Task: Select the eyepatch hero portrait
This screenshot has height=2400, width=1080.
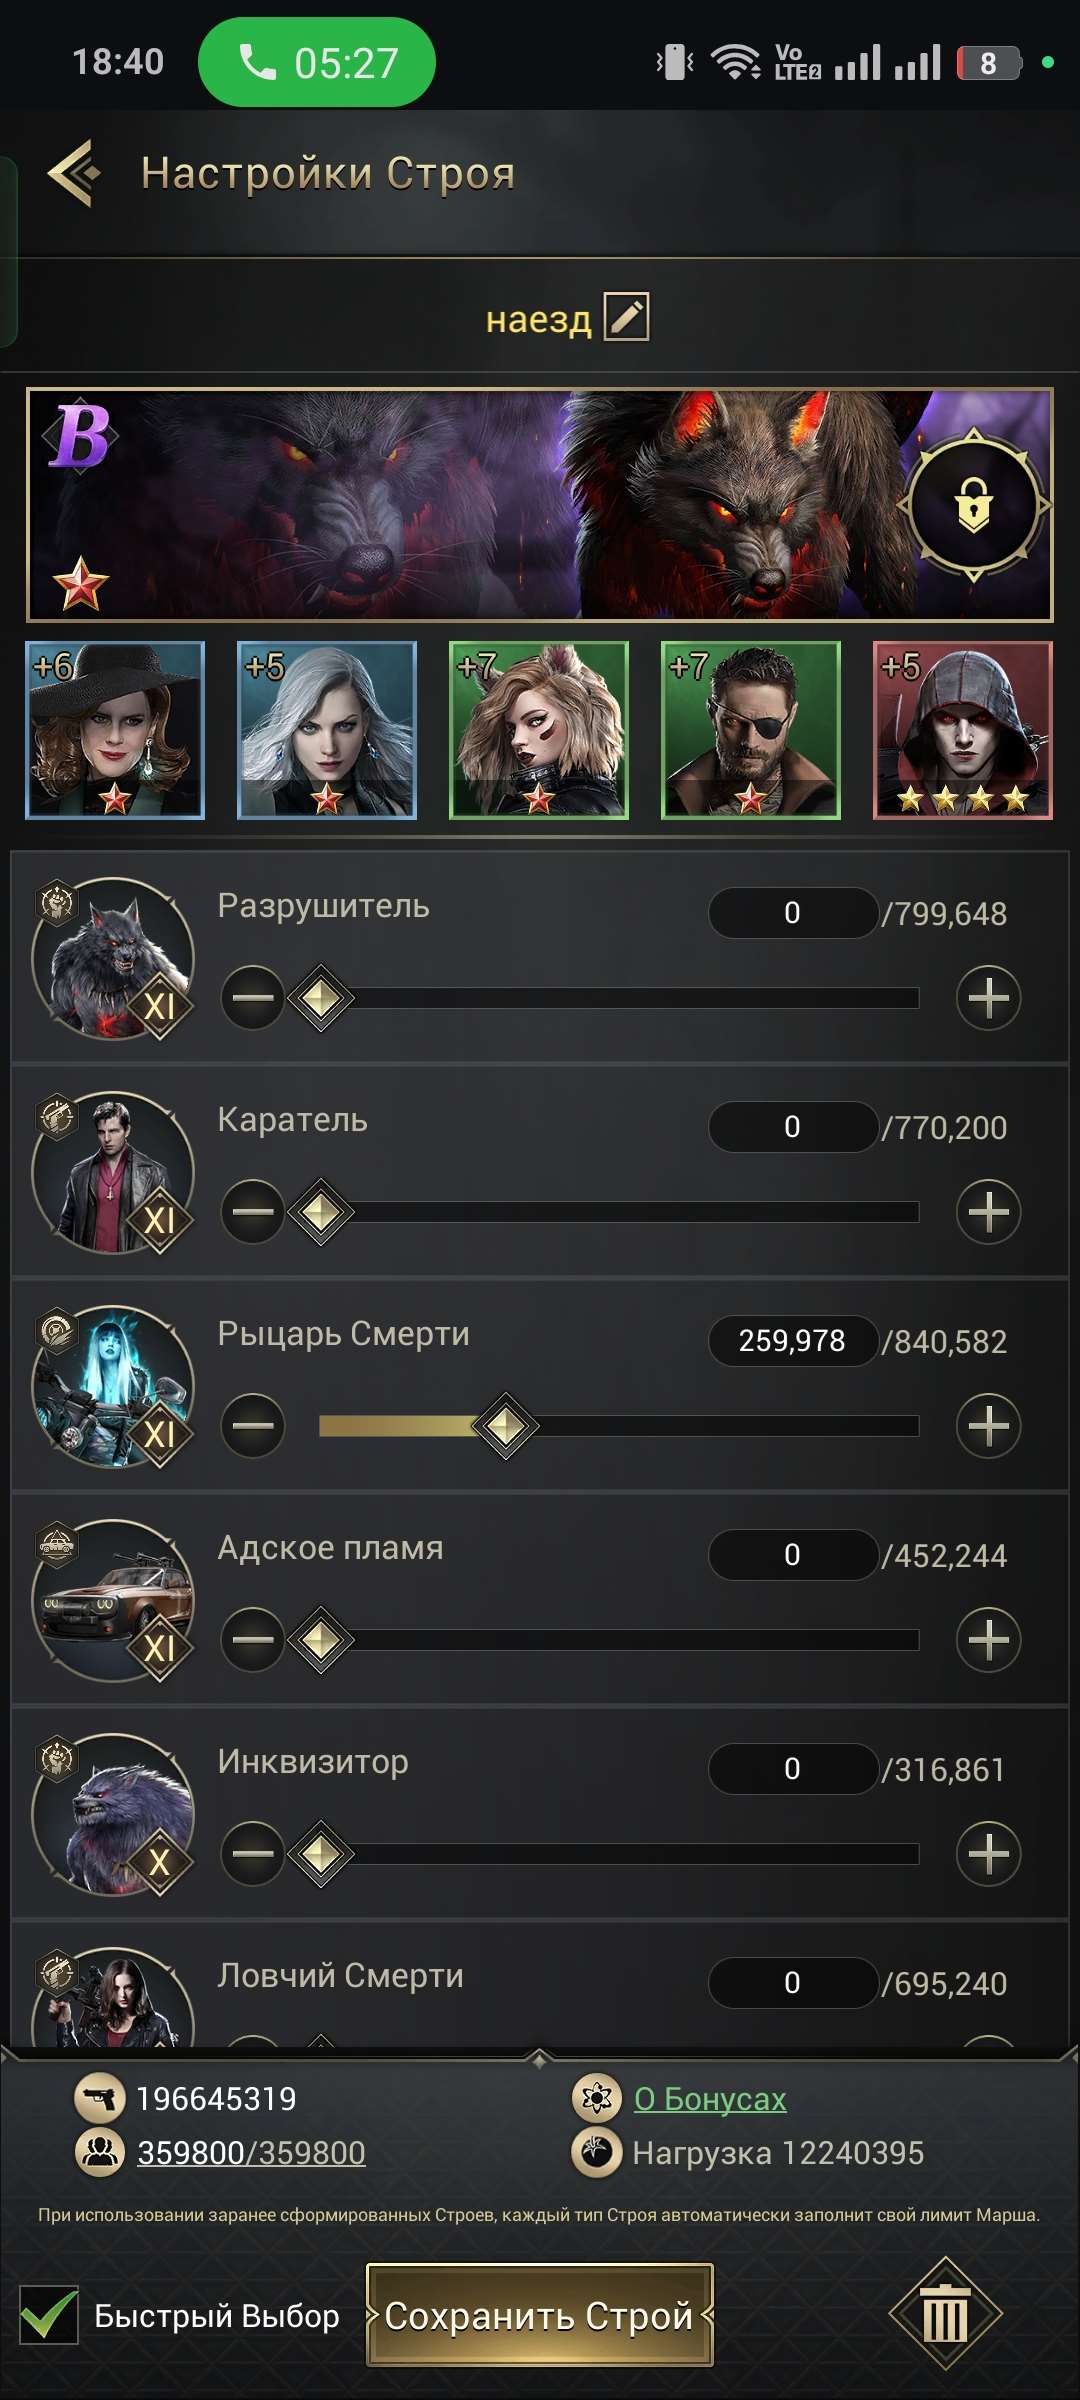Action: tap(751, 730)
